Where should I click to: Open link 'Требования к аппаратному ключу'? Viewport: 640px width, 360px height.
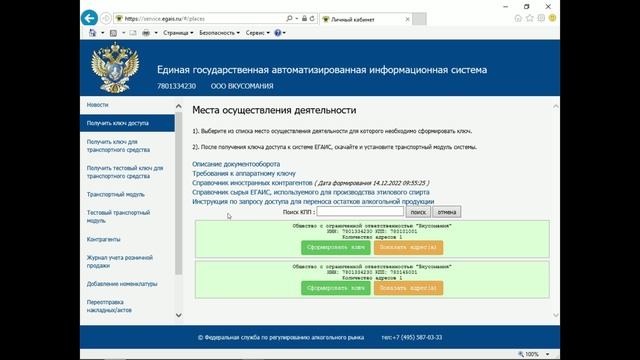244,173
